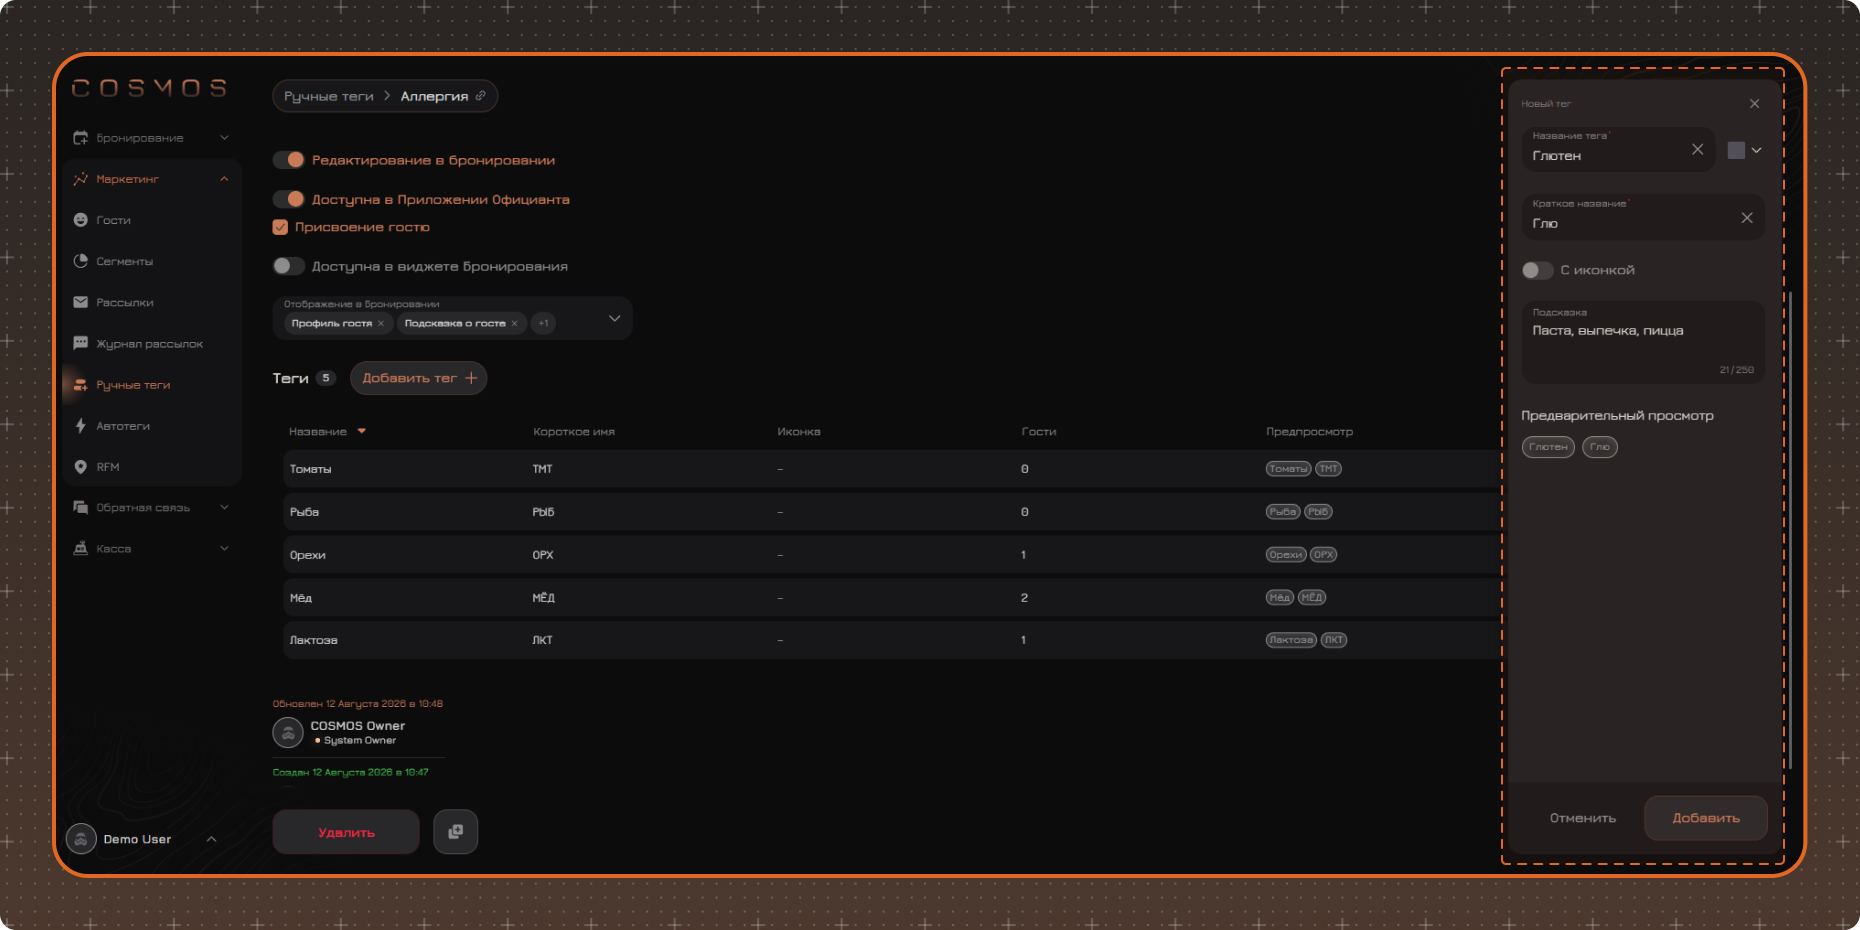This screenshot has height=930, width=1860.
Task: Click the Глютен preview tag
Action: click(x=1548, y=447)
